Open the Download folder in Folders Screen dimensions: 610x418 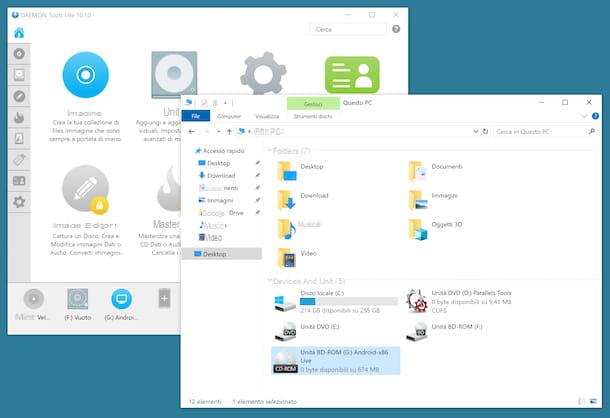point(303,200)
